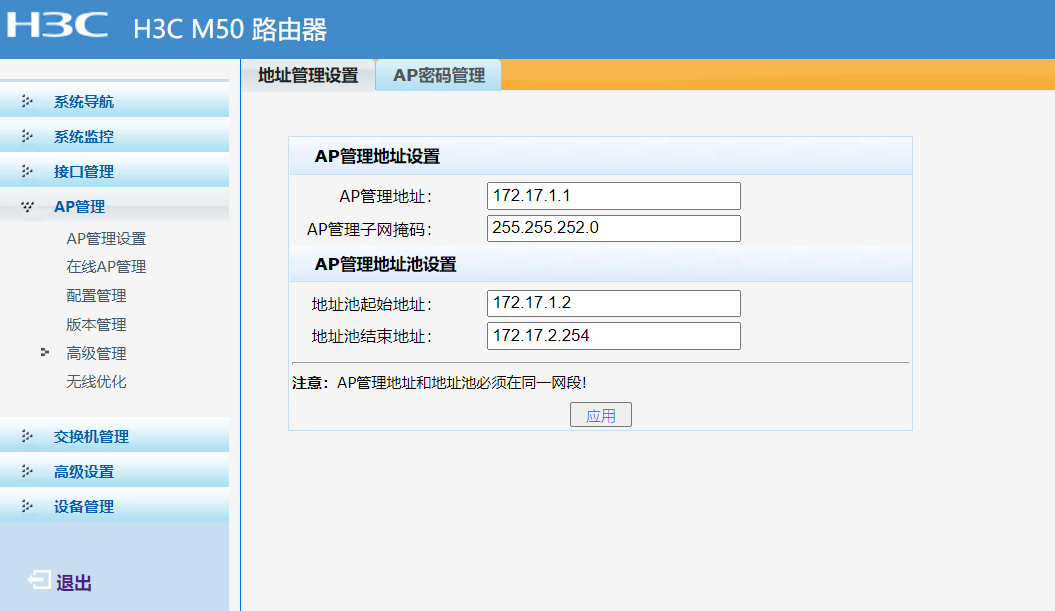Click the AP管理子网掩码 input field
Image resolution: width=1055 pixels, height=611 pixels.
pyautogui.click(x=614, y=228)
